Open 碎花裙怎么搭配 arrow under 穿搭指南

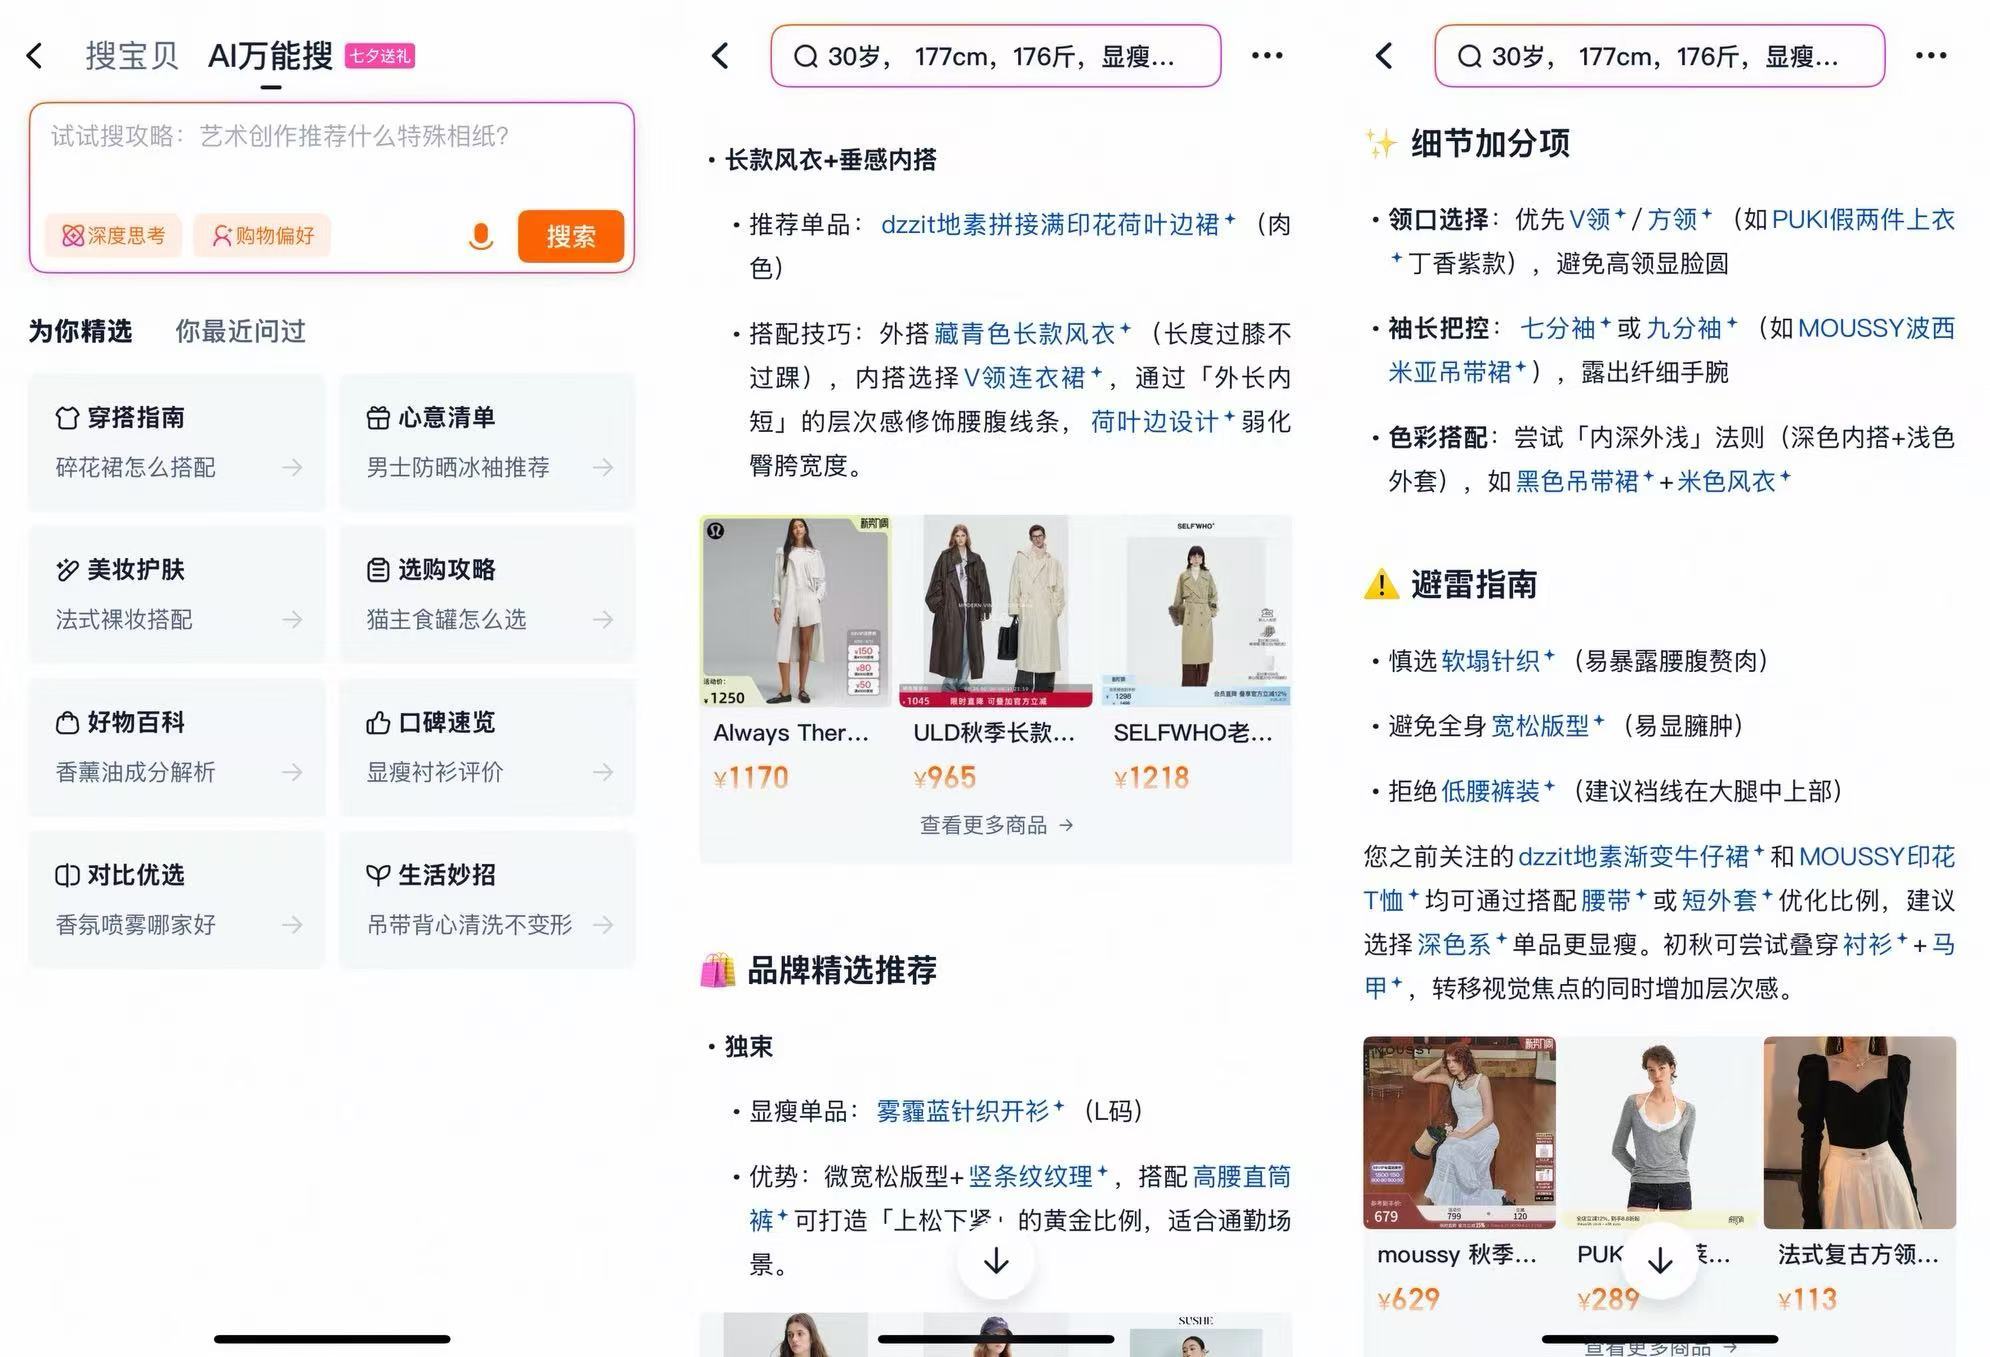tap(292, 467)
